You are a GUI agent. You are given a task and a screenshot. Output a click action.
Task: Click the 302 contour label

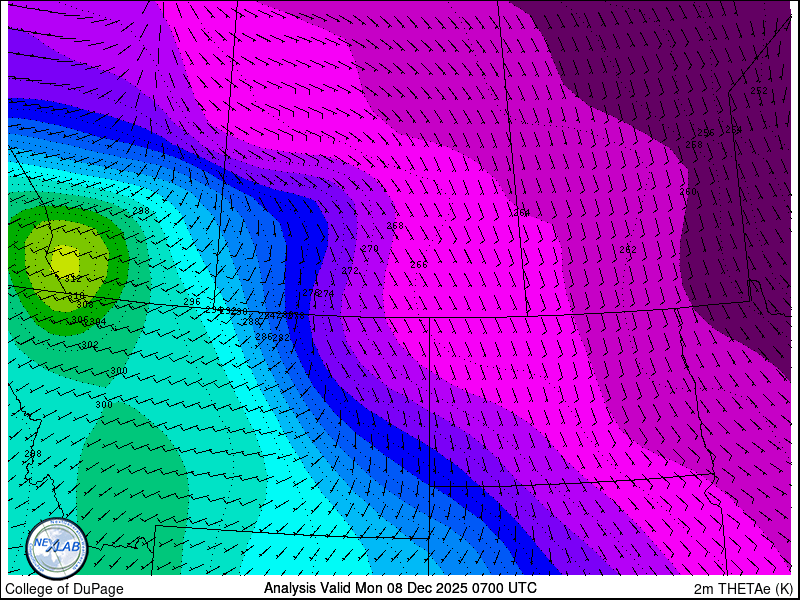tap(90, 345)
